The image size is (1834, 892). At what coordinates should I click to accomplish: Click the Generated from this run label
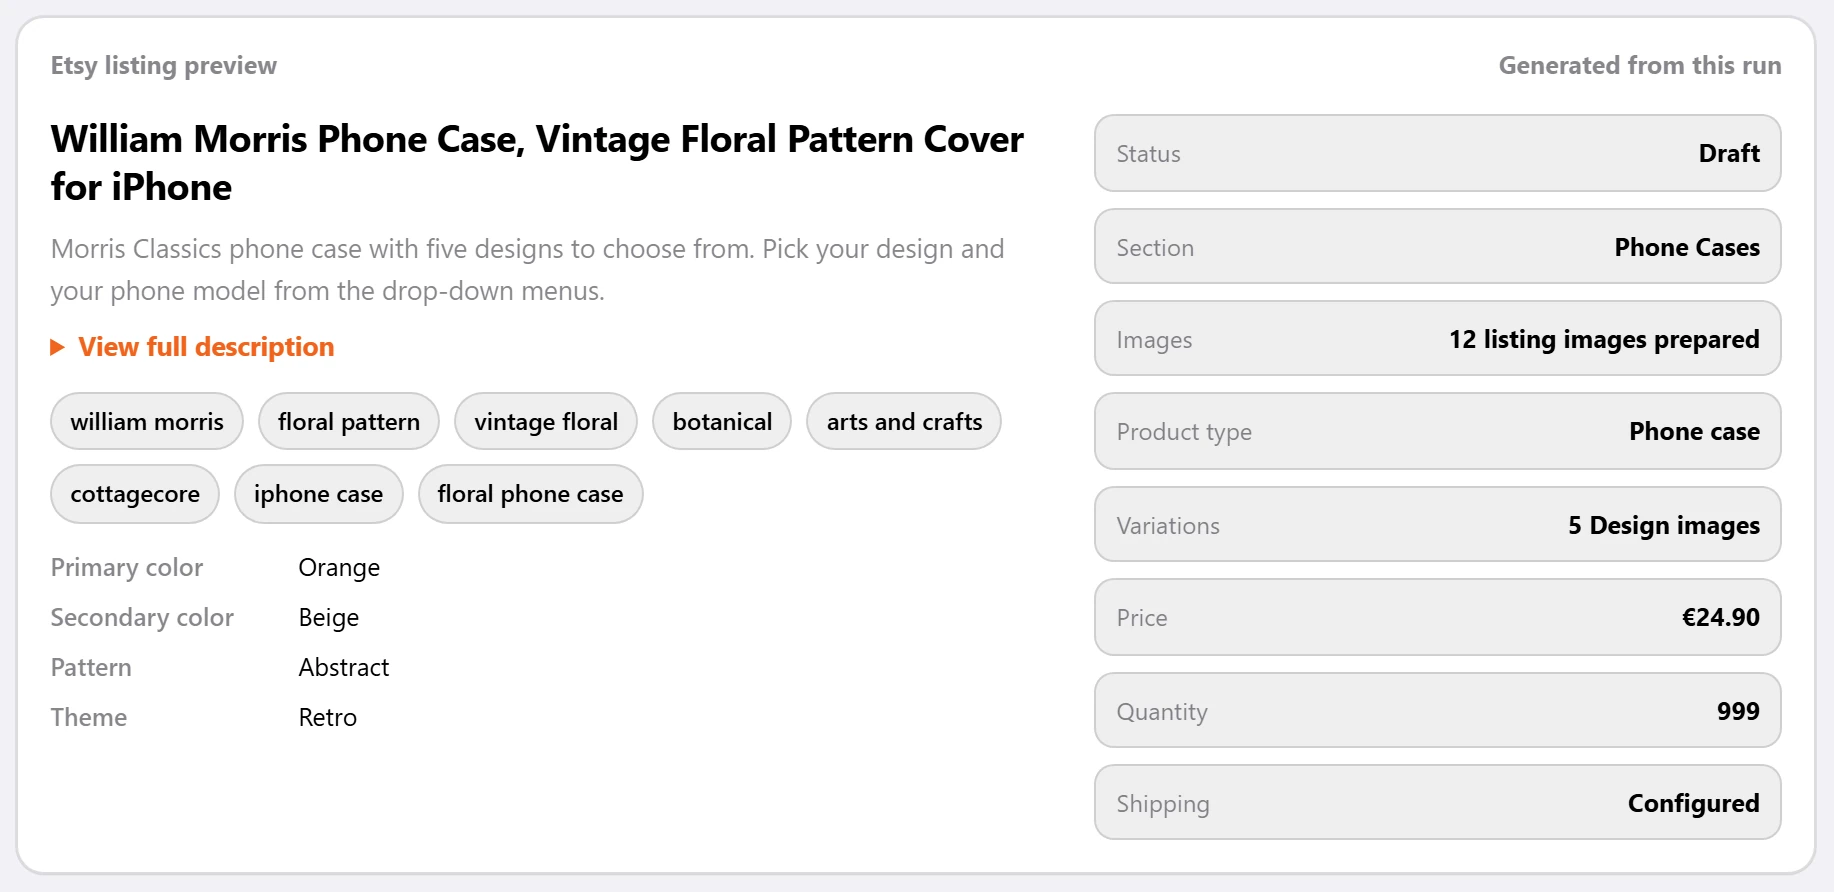point(1640,66)
